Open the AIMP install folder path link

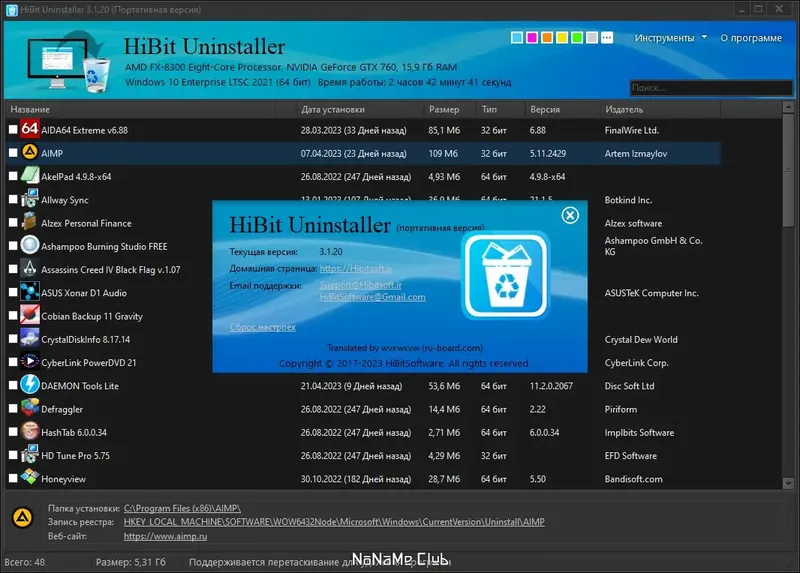pyautogui.click(x=182, y=508)
